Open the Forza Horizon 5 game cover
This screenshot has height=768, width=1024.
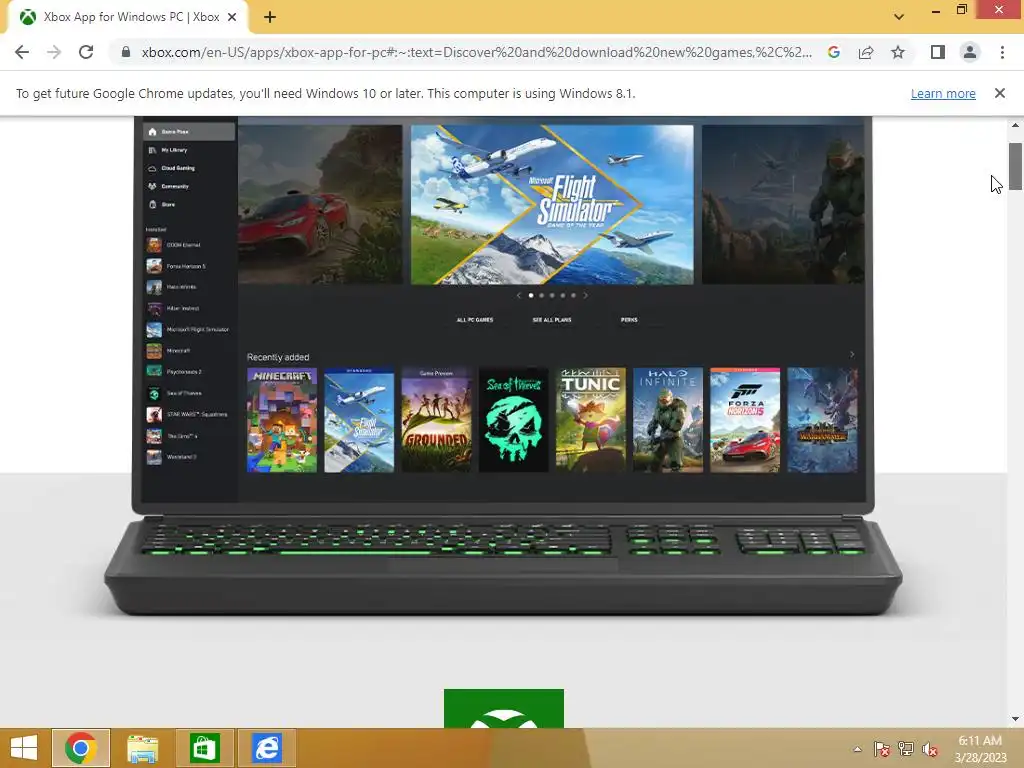pos(745,420)
